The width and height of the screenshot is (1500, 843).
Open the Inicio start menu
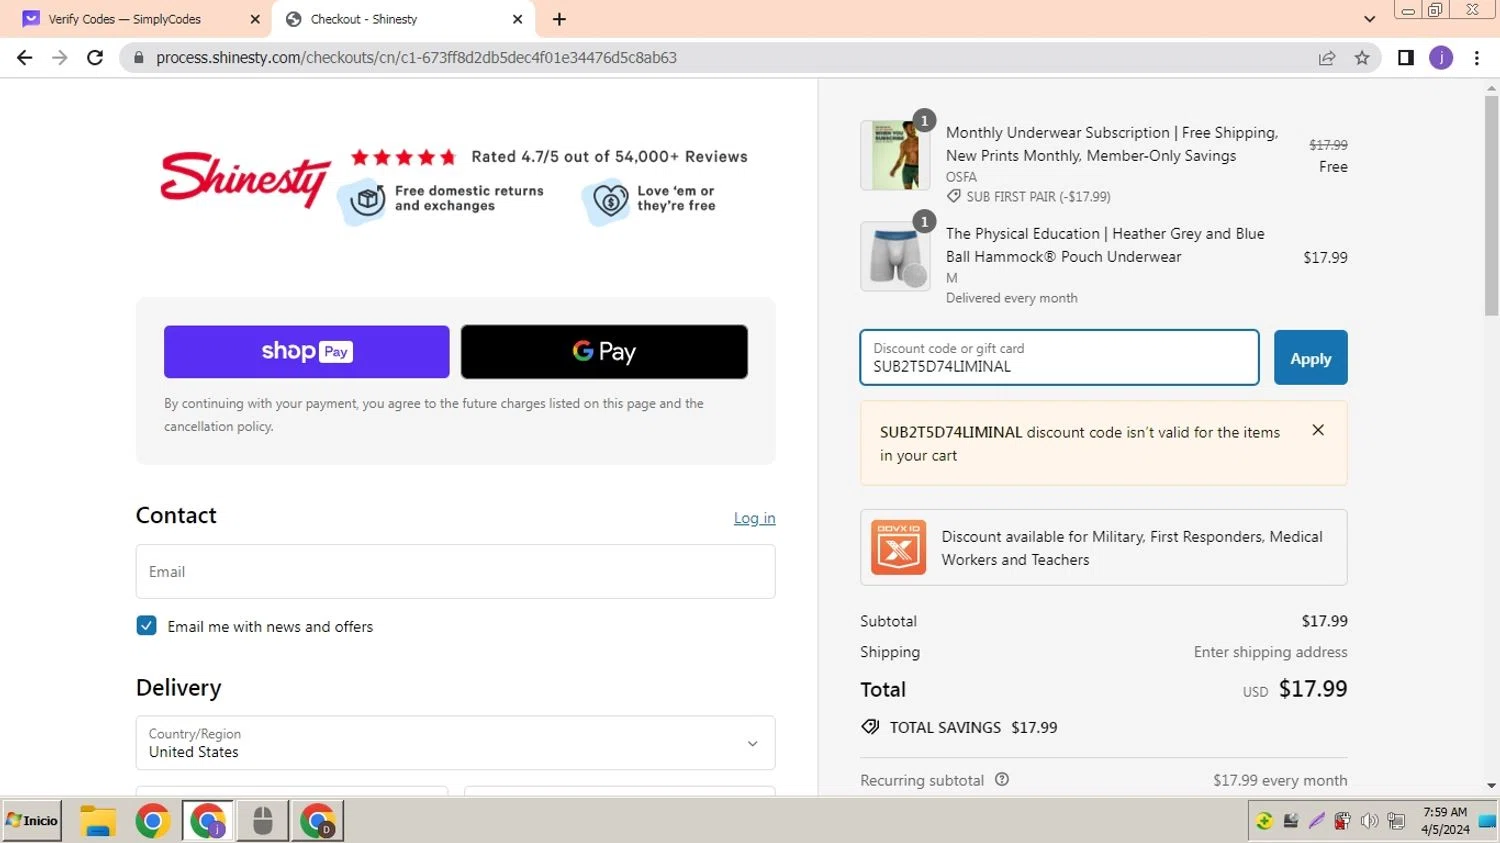tap(32, 821)
